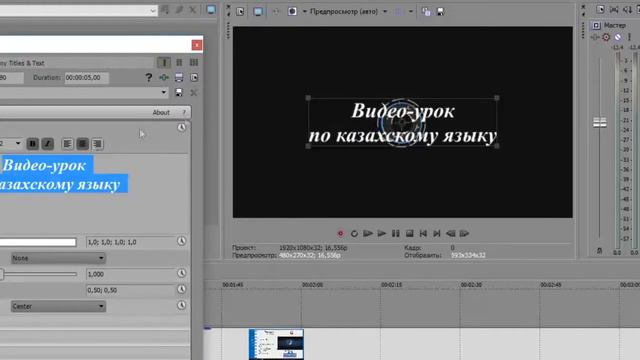Image resolution: width=640 pixels, height=360 pixels.
Task: Pause playback in the preview window
Action: click(x=396, y=233)
